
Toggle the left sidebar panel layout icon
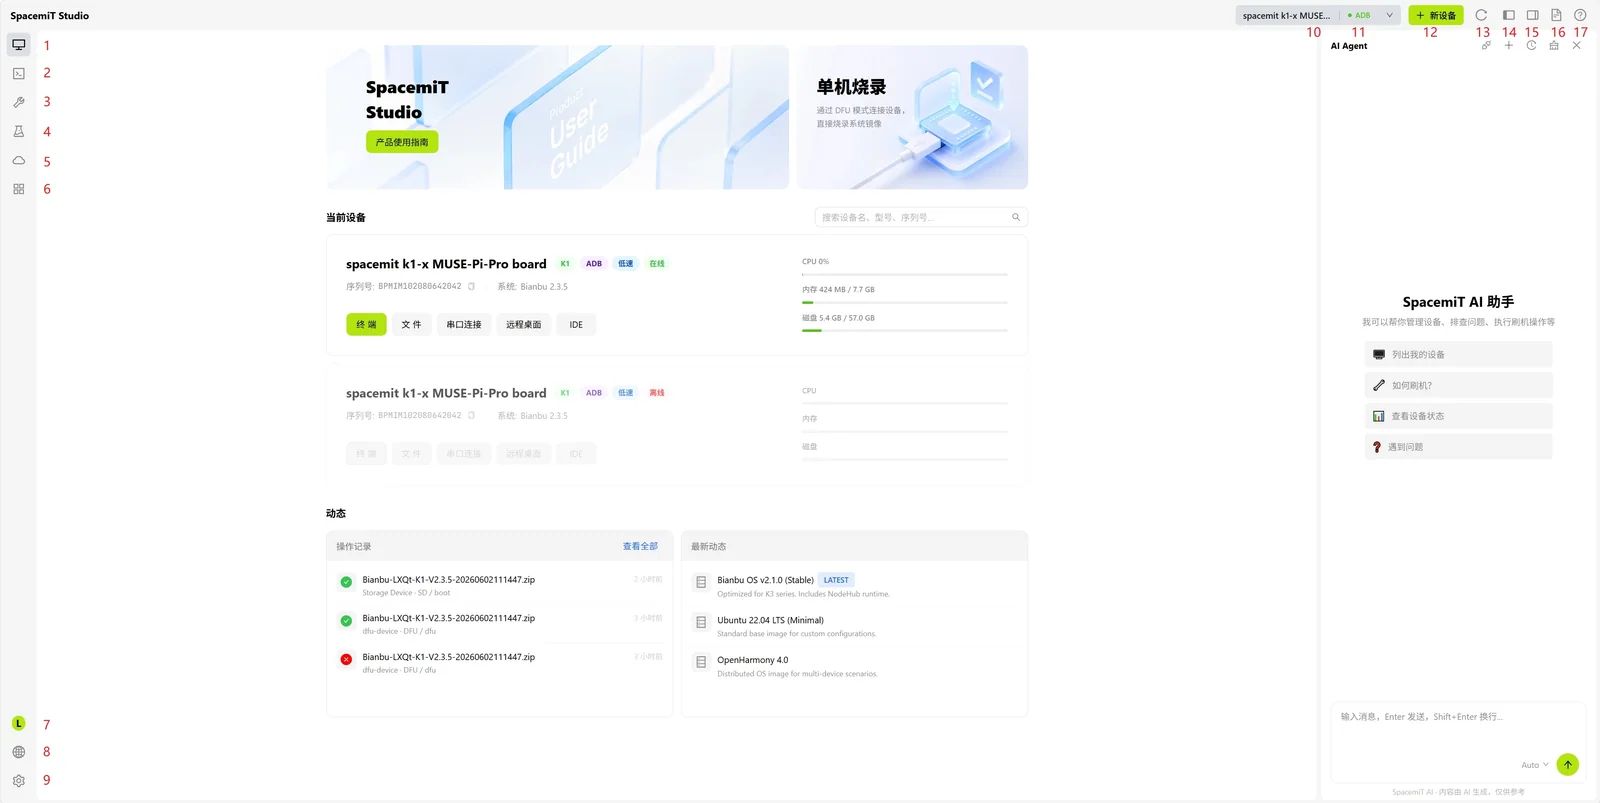point(1509,15)
